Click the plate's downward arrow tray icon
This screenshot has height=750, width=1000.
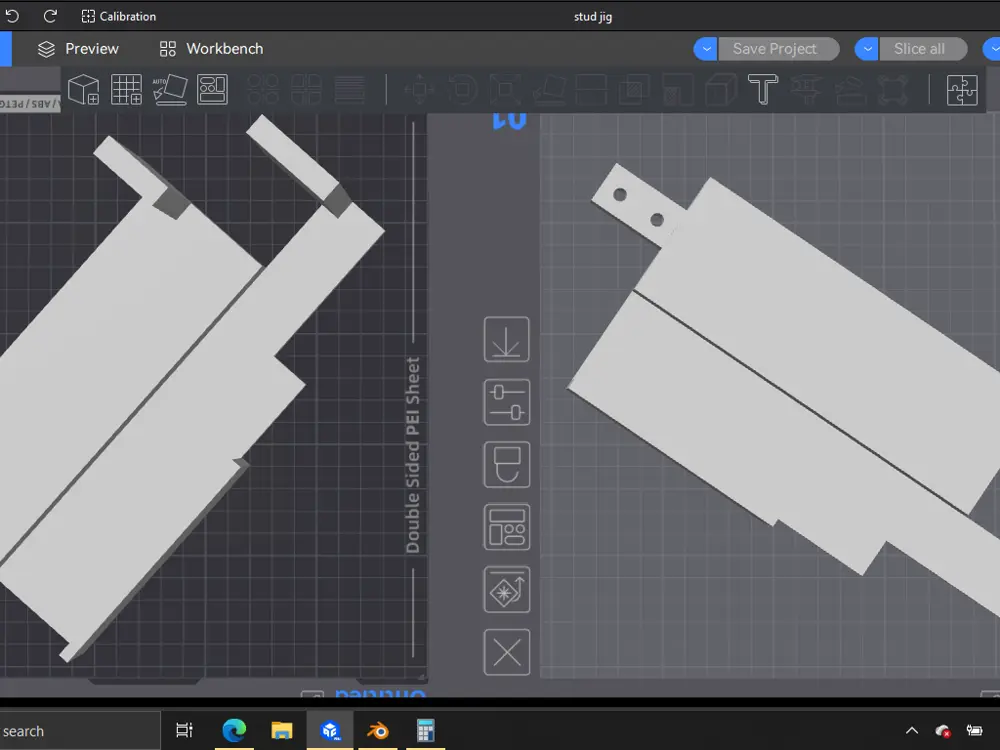point(507,339)
